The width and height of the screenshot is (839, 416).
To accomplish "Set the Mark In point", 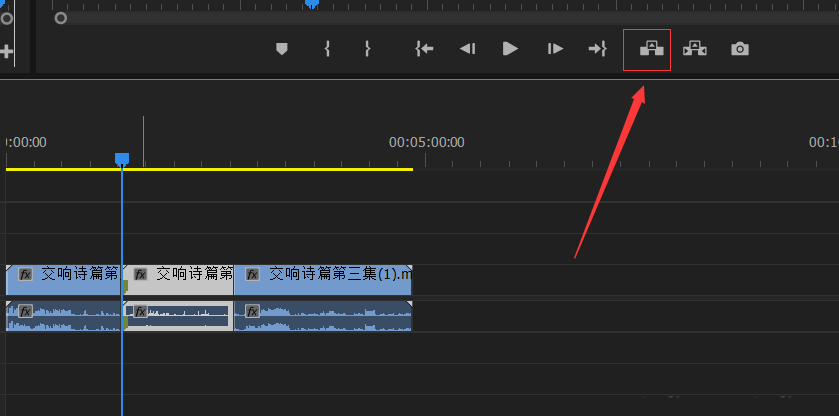I will tap(327, 49).
